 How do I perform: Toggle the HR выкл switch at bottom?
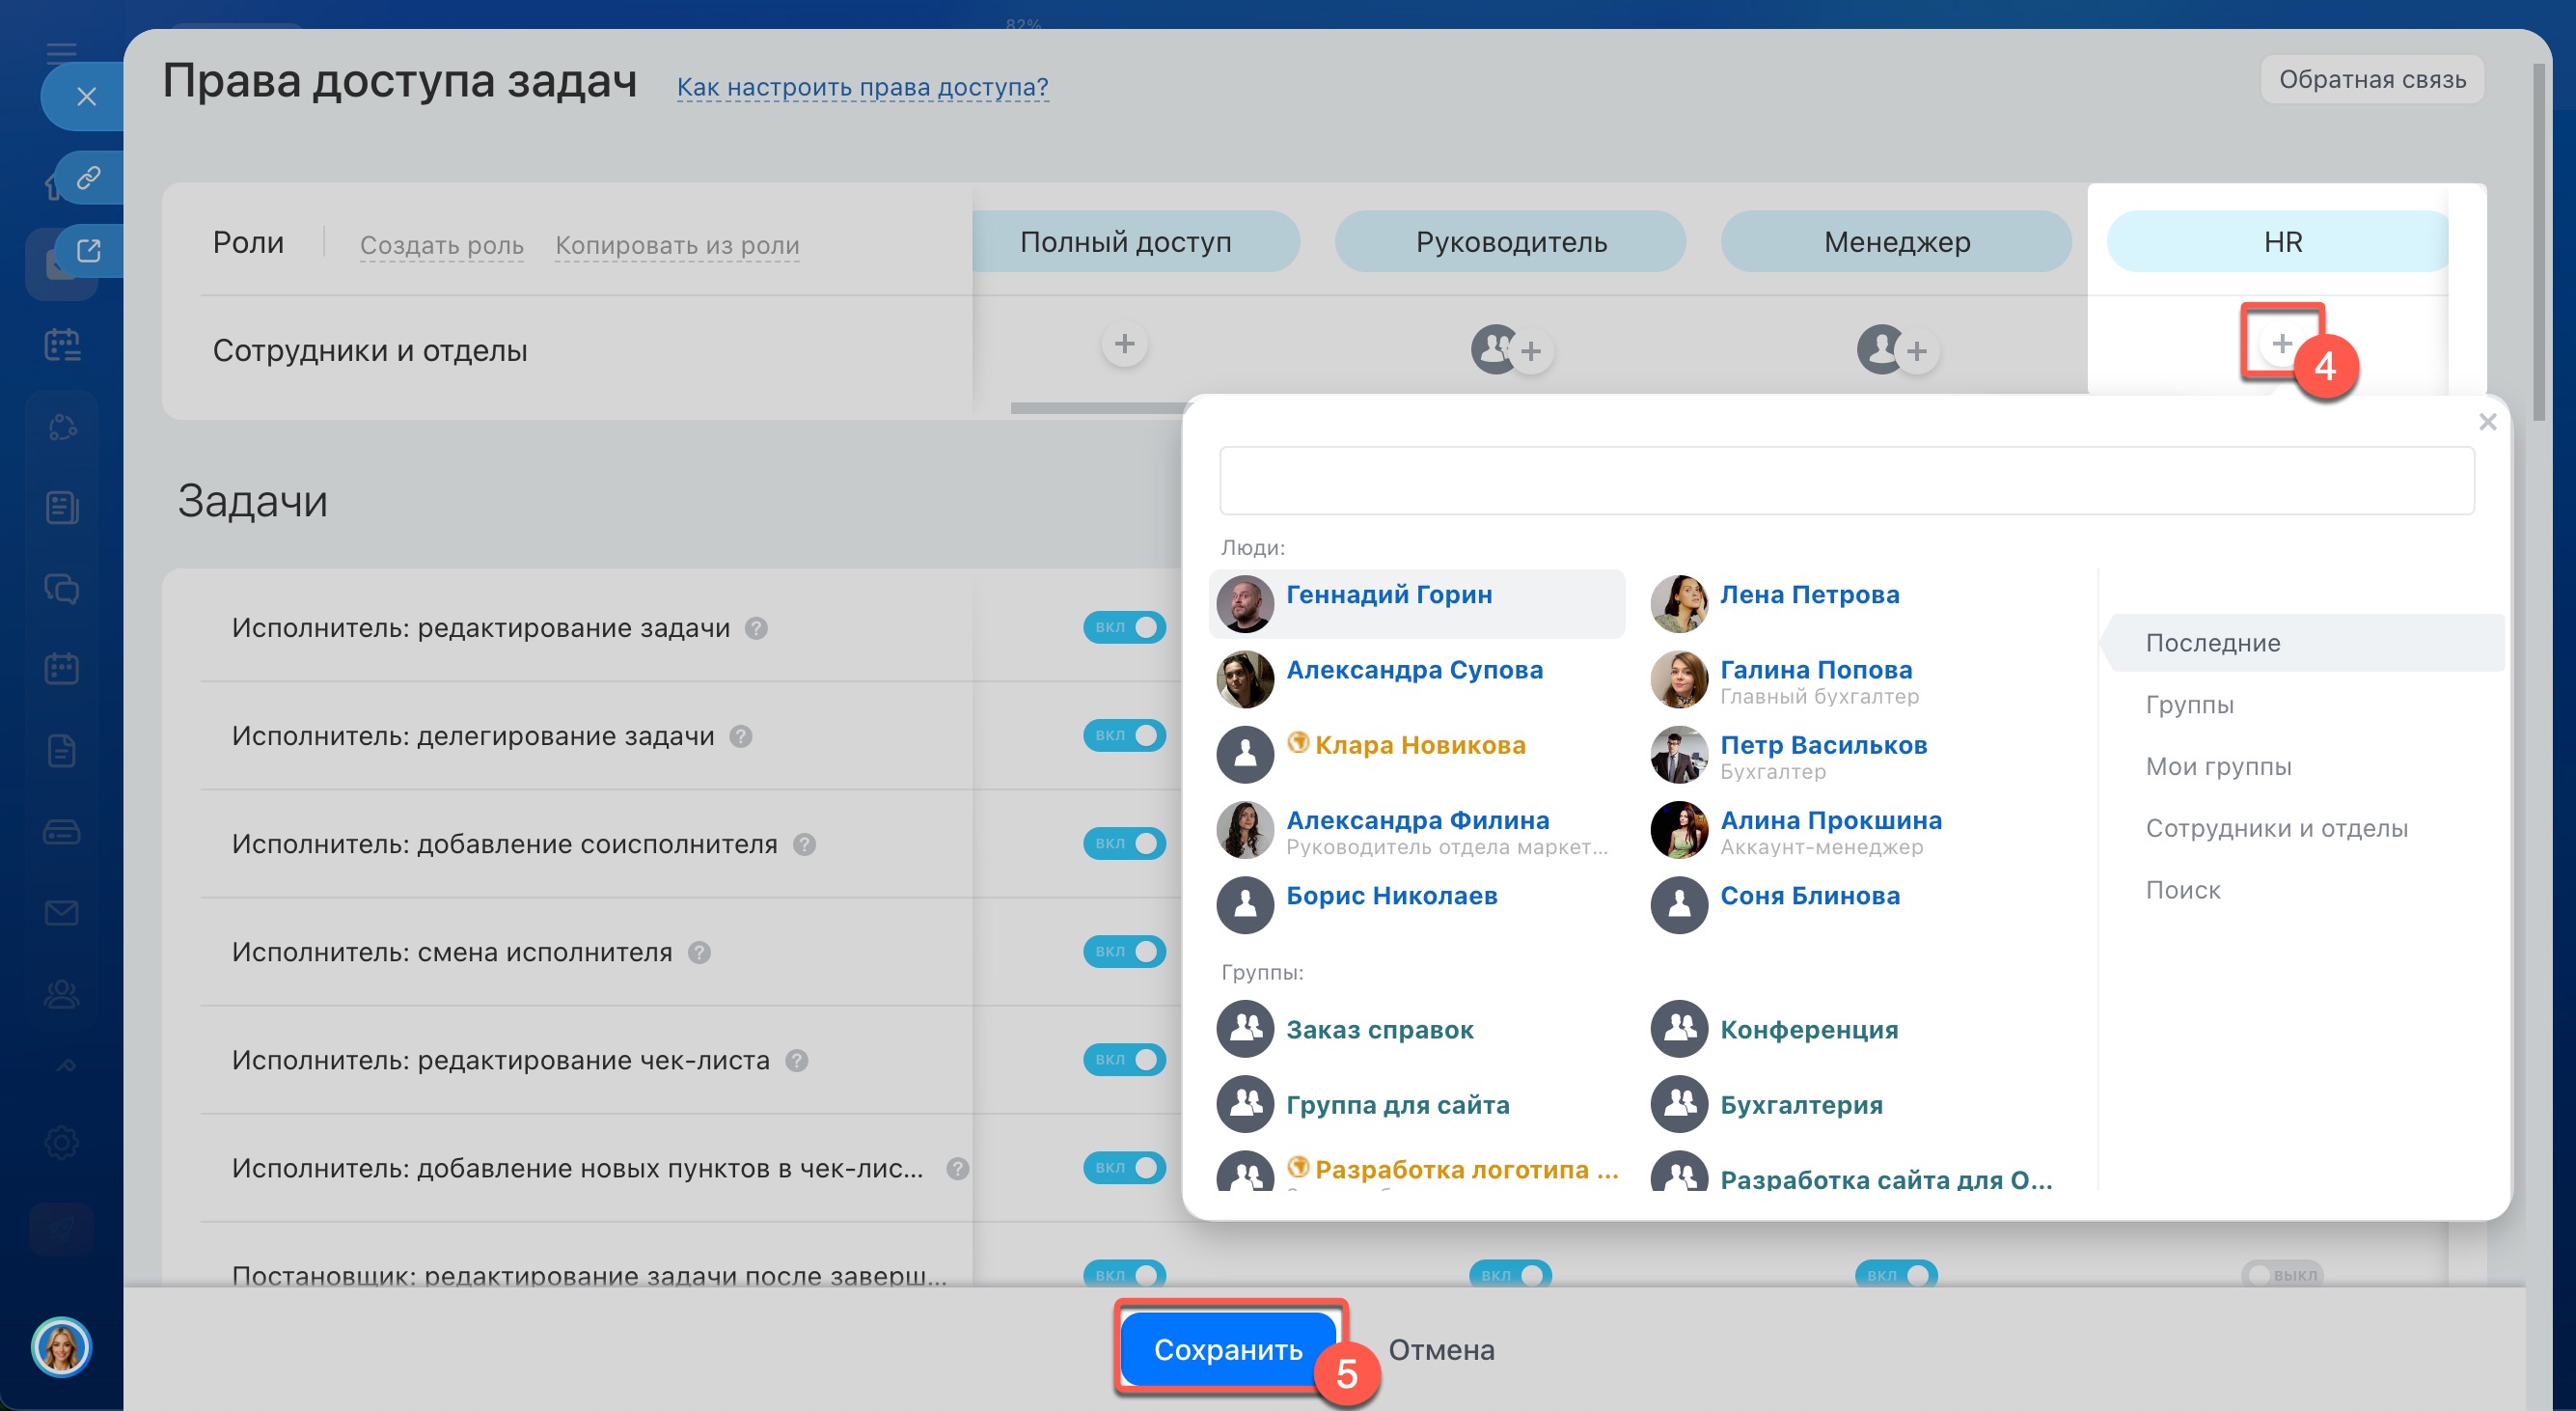(x=2281, y=1274)
